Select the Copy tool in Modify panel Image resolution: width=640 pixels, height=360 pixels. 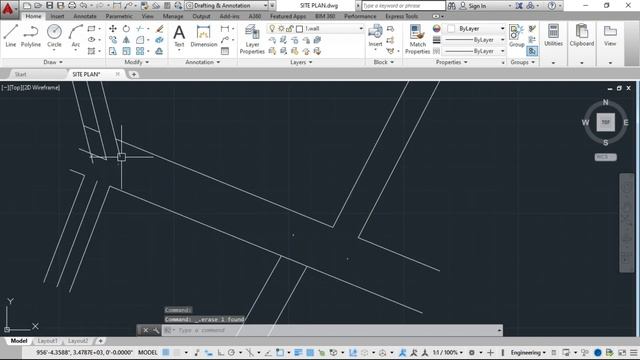[x=113, y=40]
